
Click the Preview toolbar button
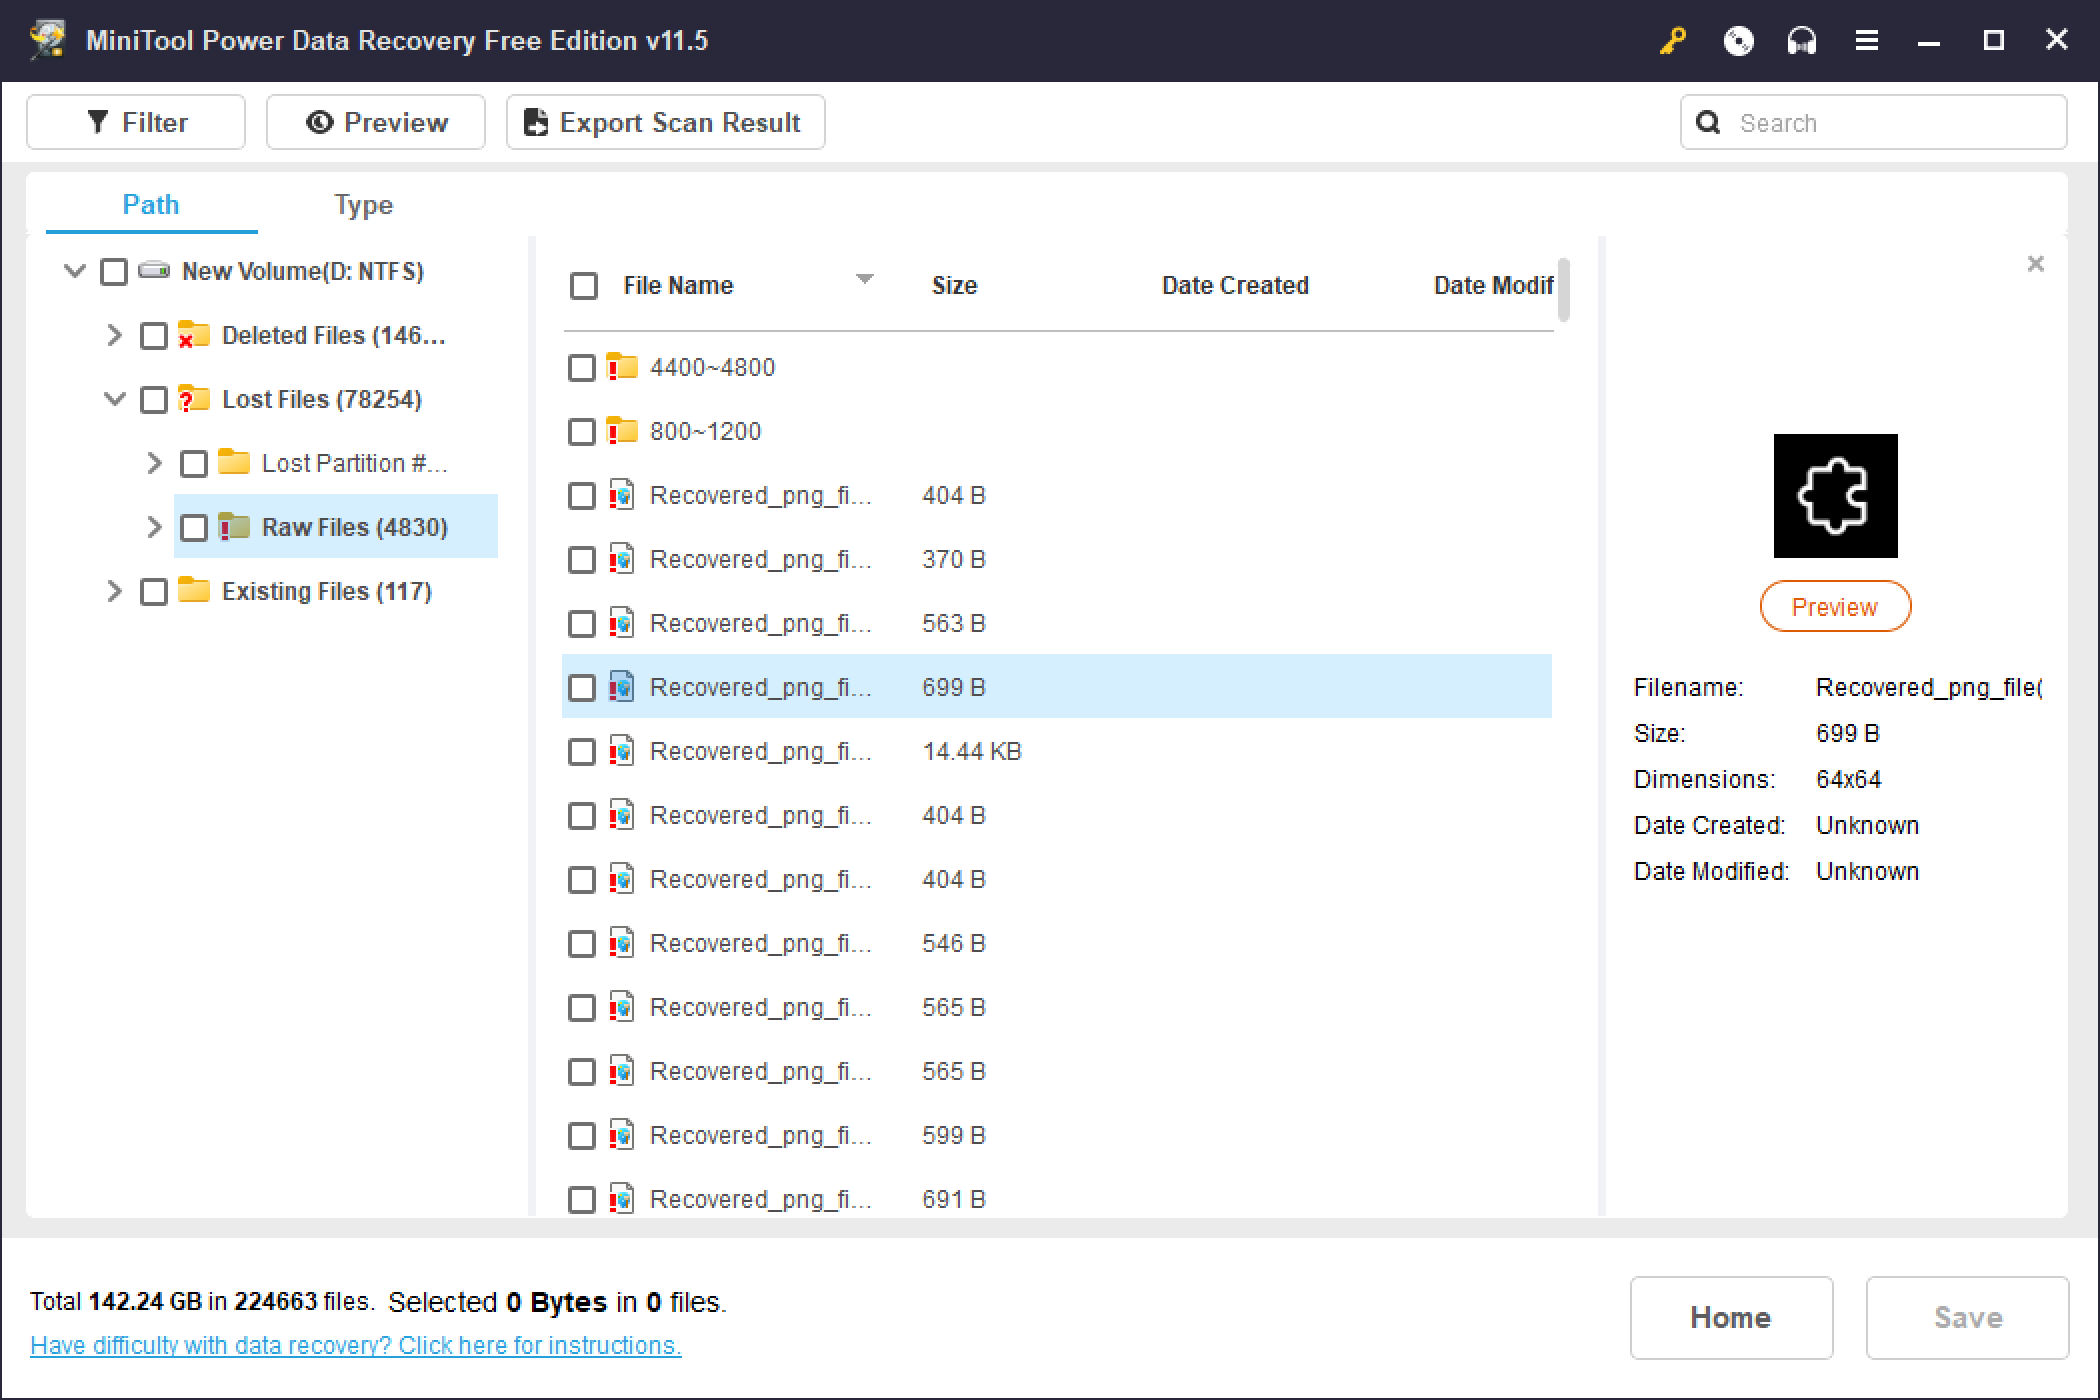[376, 122]
